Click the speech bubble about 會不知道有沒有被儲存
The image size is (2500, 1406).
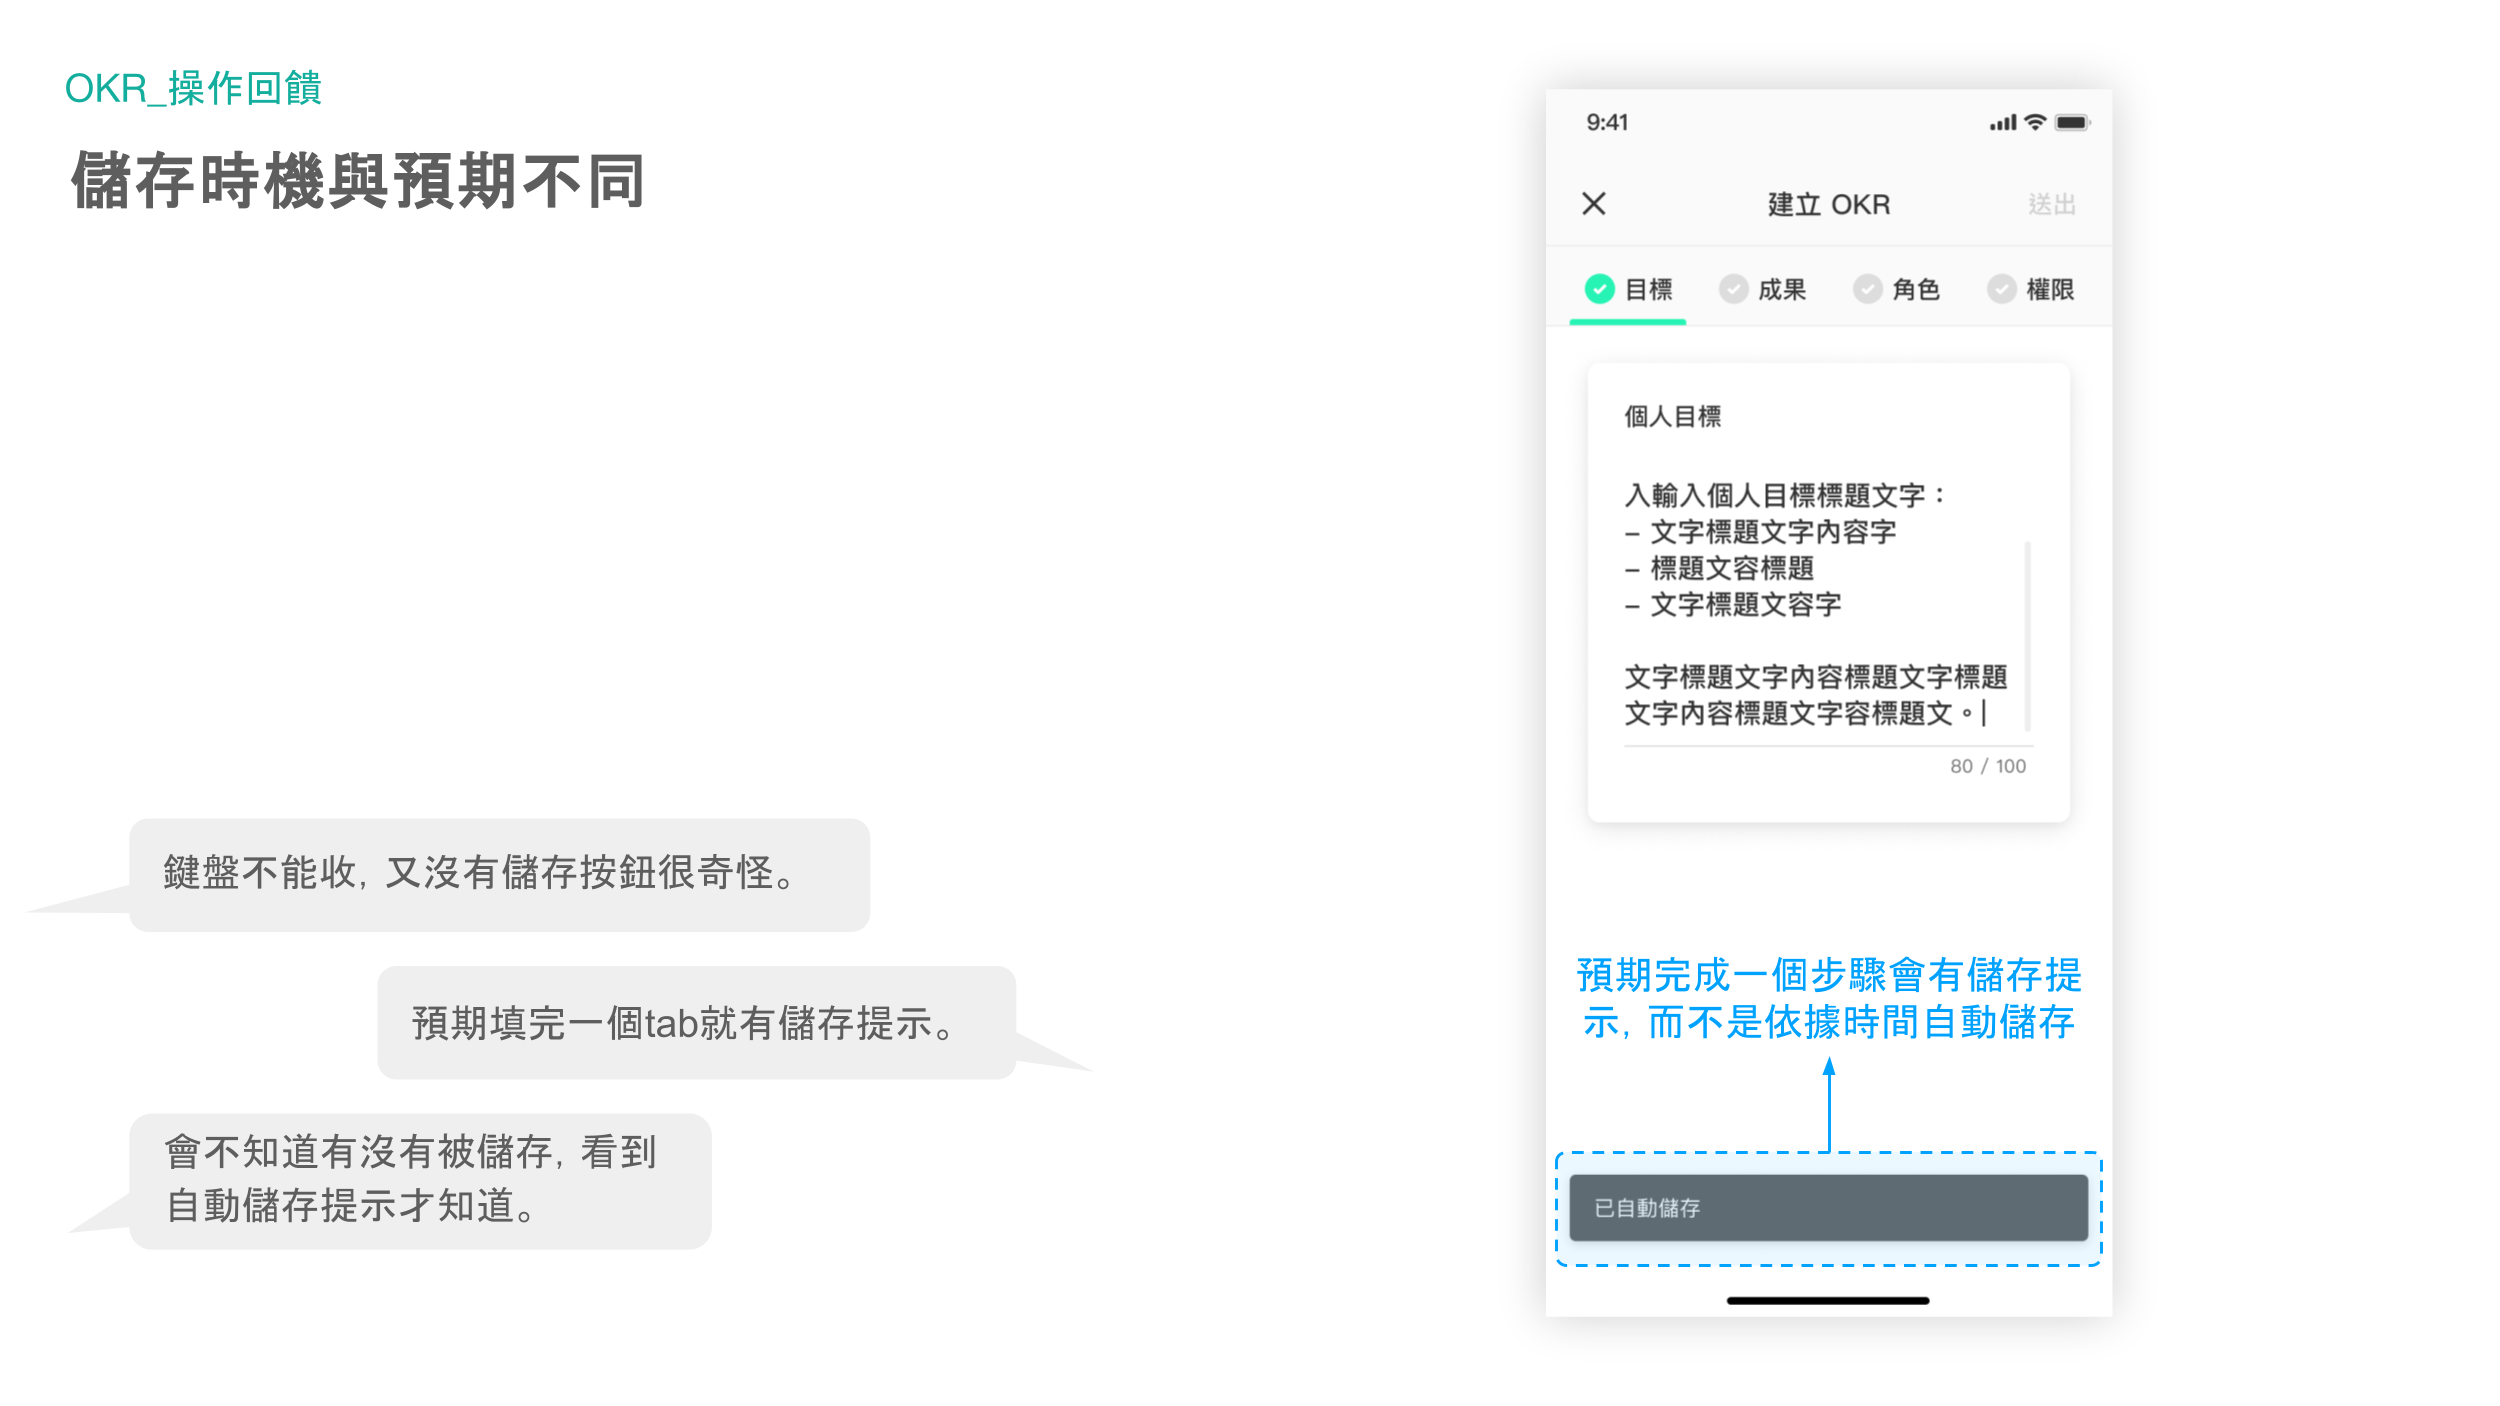coord(420,1181)
